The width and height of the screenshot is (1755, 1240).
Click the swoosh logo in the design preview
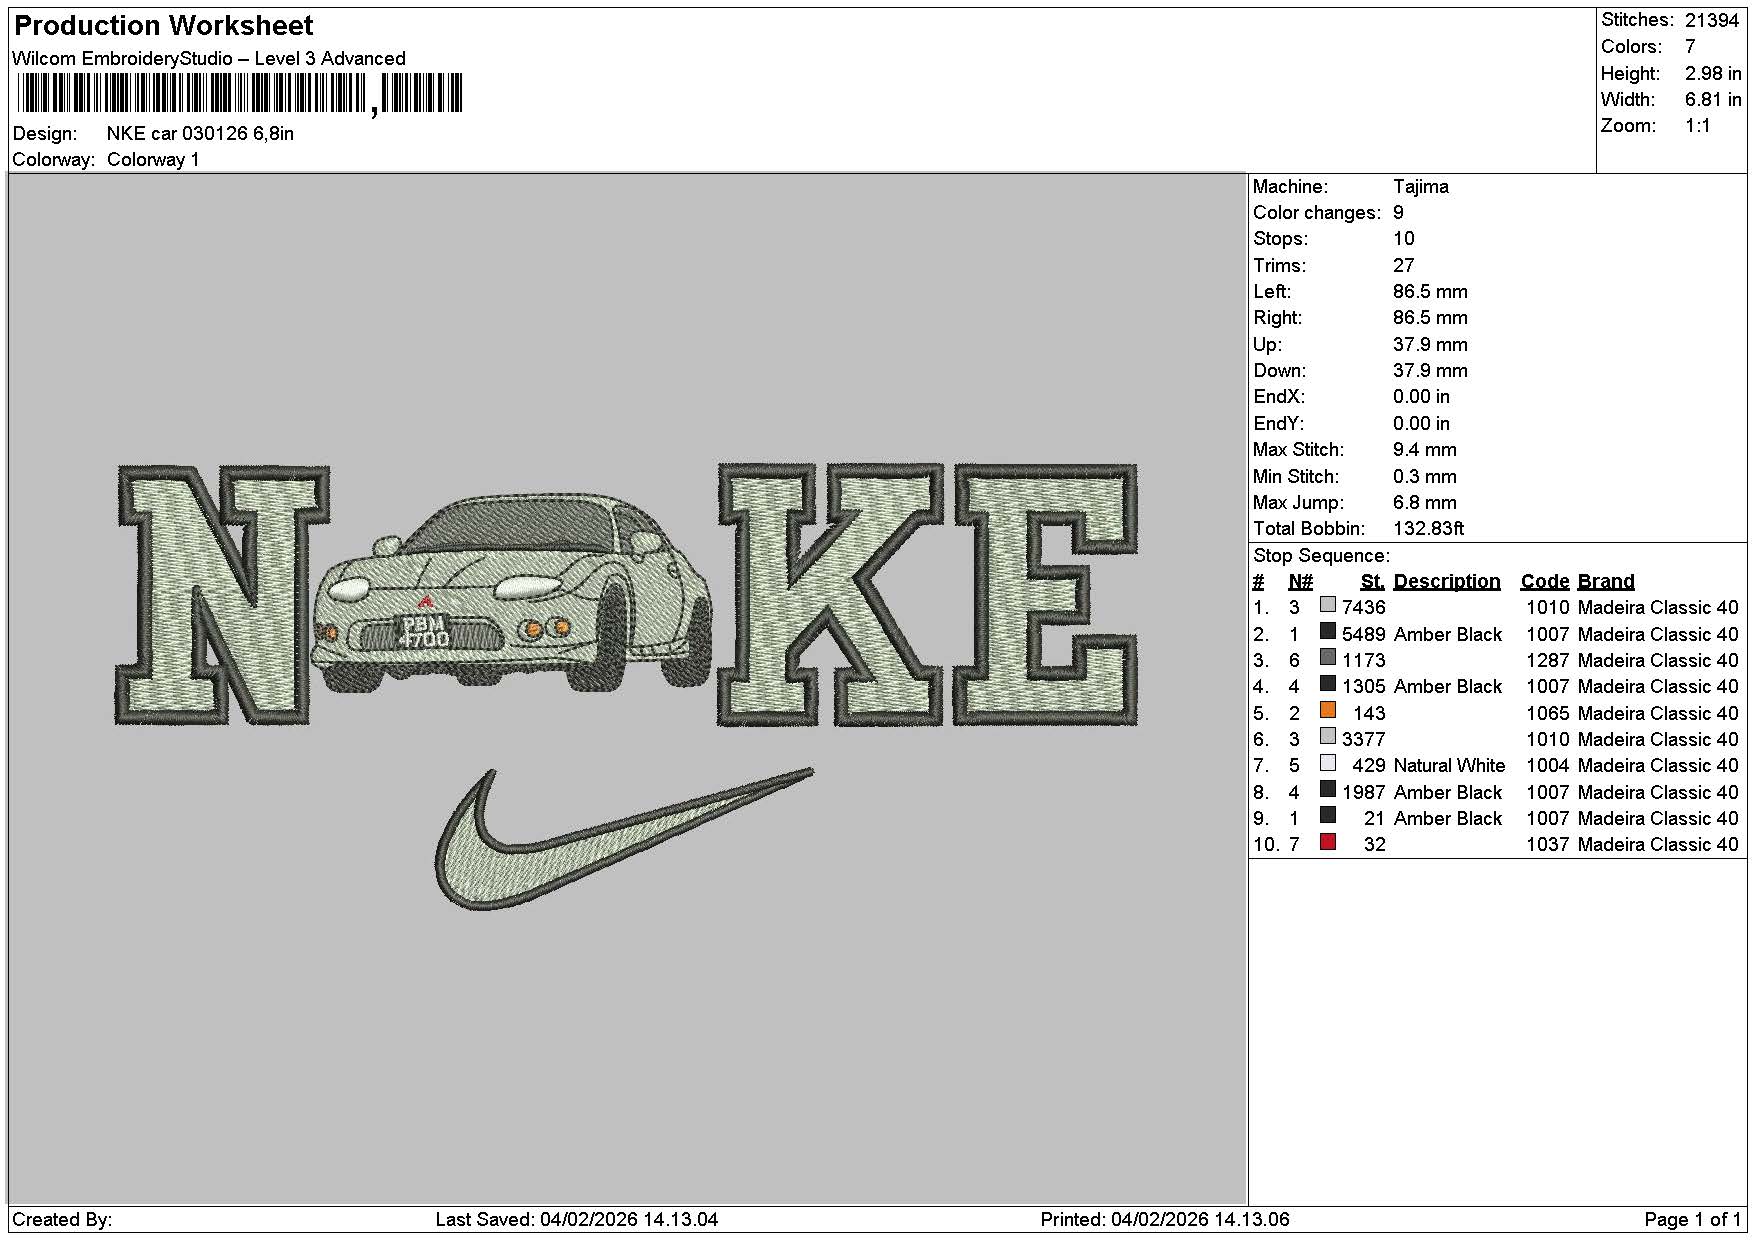coord(625,838)
